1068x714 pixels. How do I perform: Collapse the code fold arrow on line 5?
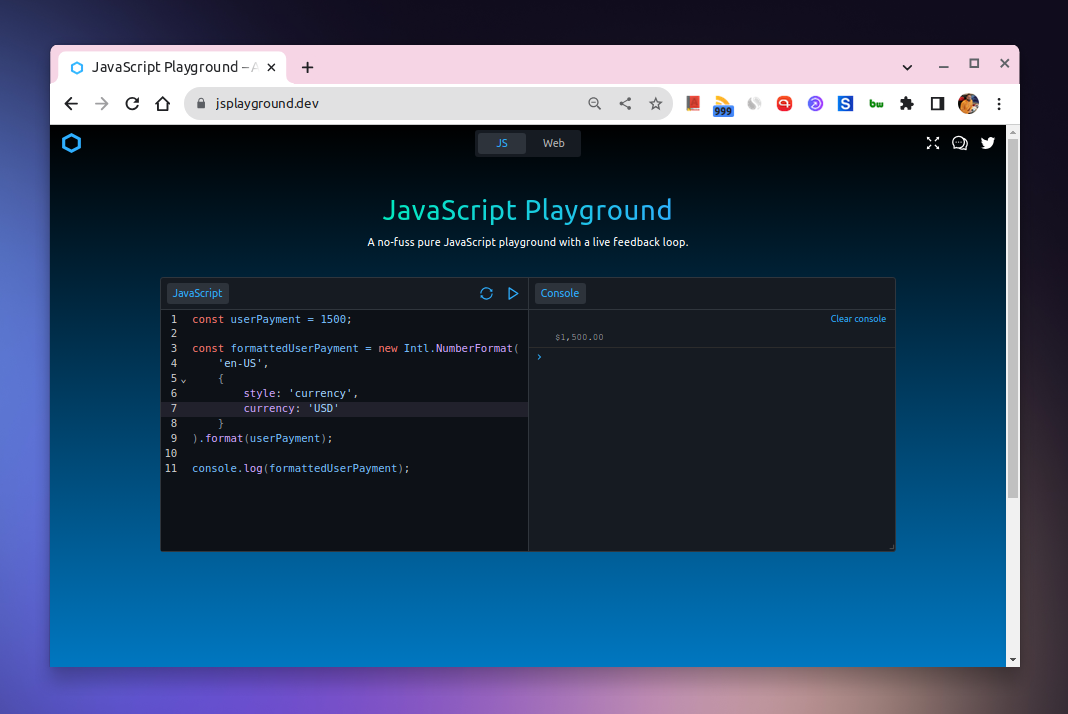(184, 380)
